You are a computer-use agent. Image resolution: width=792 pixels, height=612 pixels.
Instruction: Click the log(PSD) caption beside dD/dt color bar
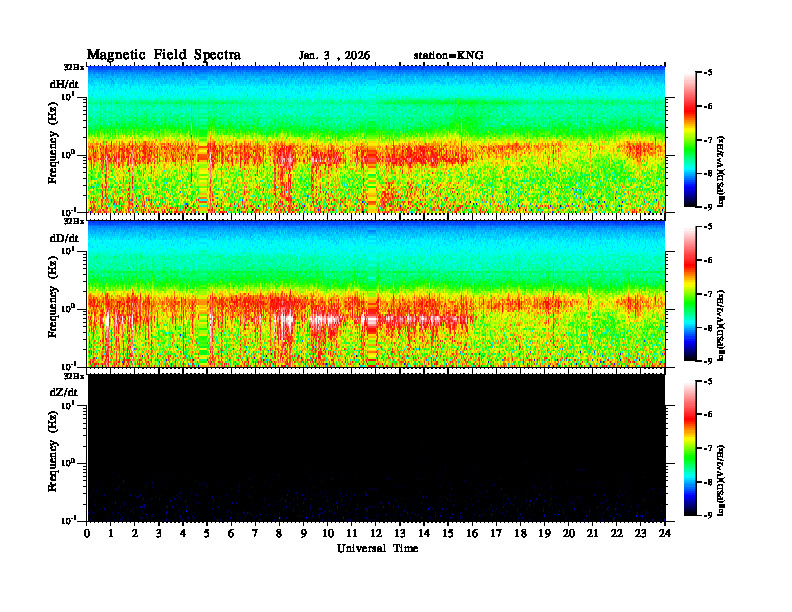tap(721, 325)
